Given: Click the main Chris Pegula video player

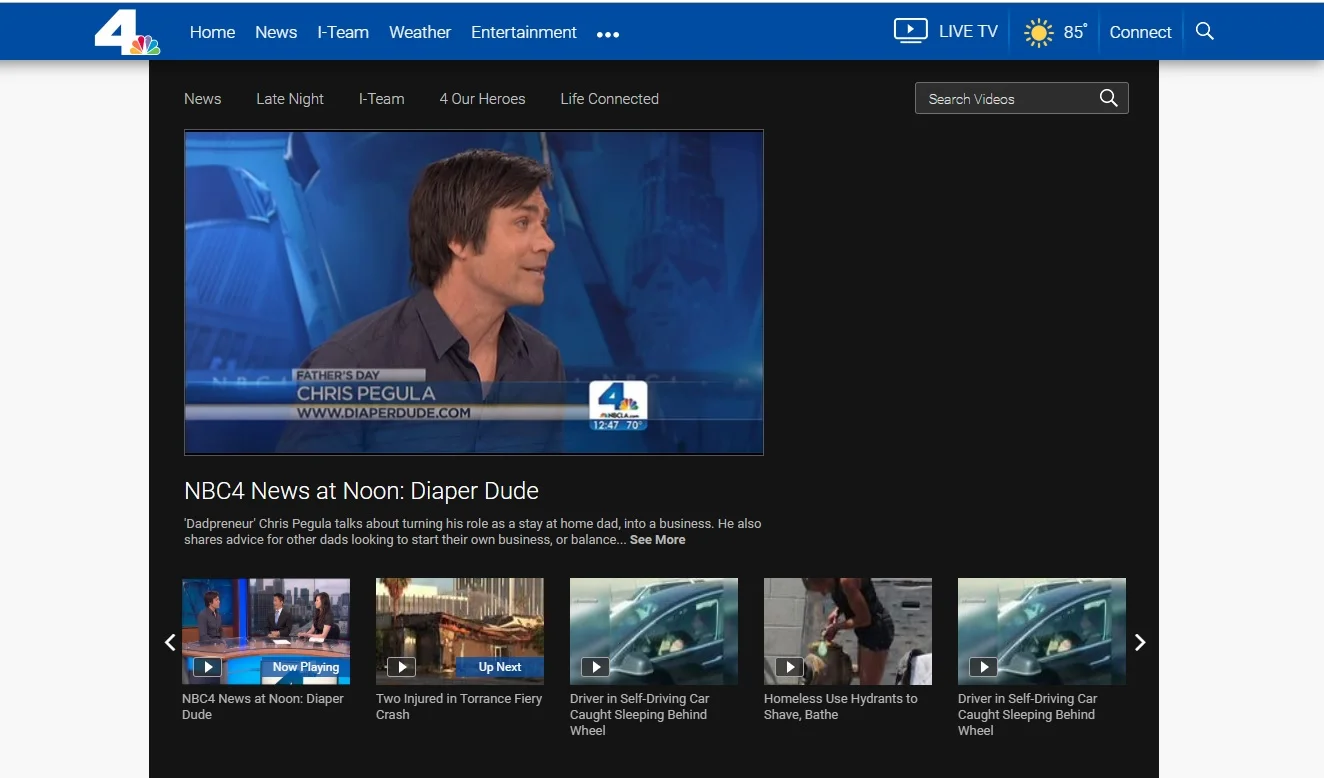Looking at the screenshot, I should [x=474, y=292].
